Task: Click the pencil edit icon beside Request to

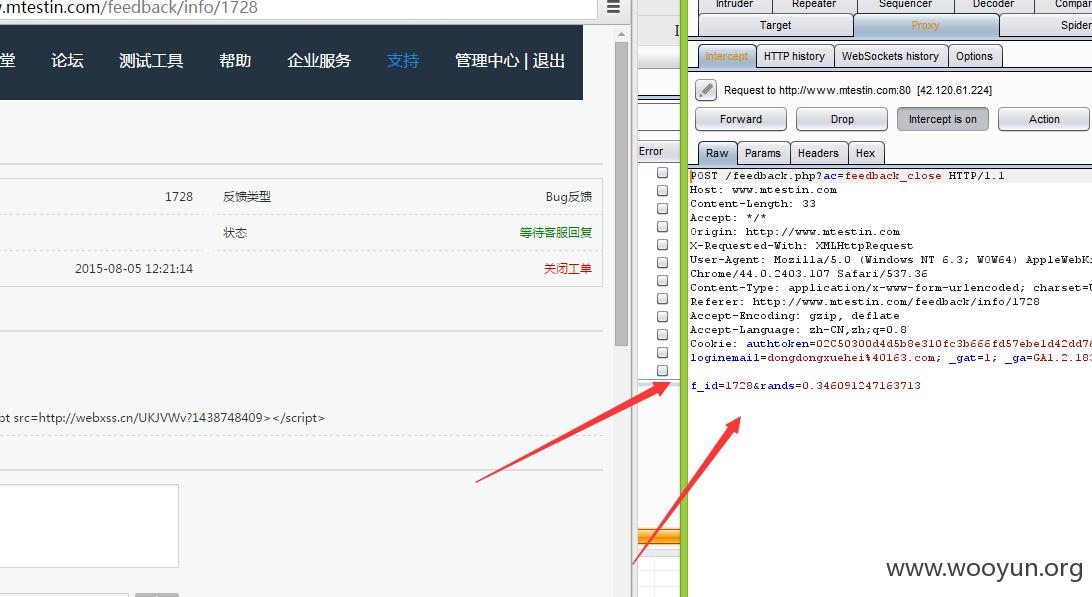Action: pyautogui.click(x=705, y=90)
